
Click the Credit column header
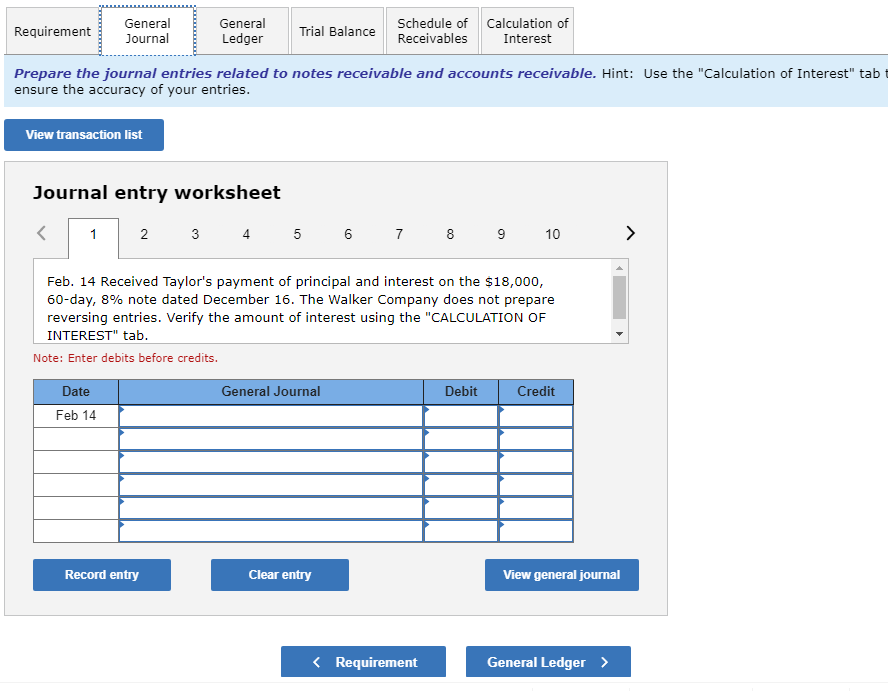pyautogui.click(x=536, y=392)
